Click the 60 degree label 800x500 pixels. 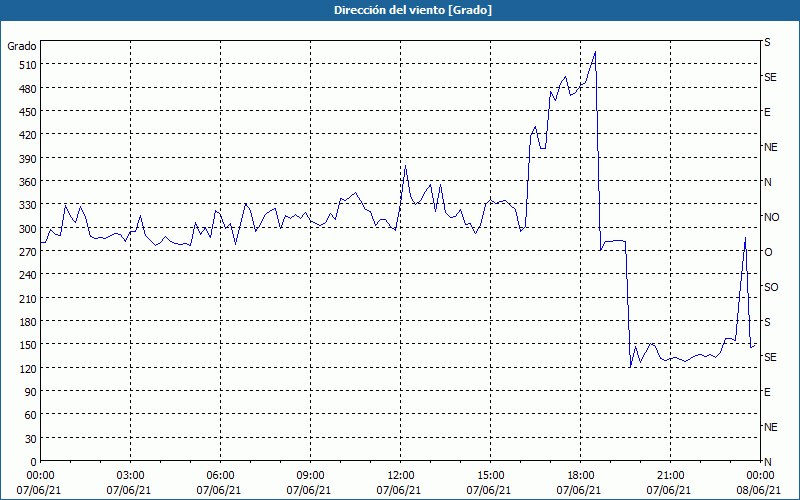pos(31,415)
